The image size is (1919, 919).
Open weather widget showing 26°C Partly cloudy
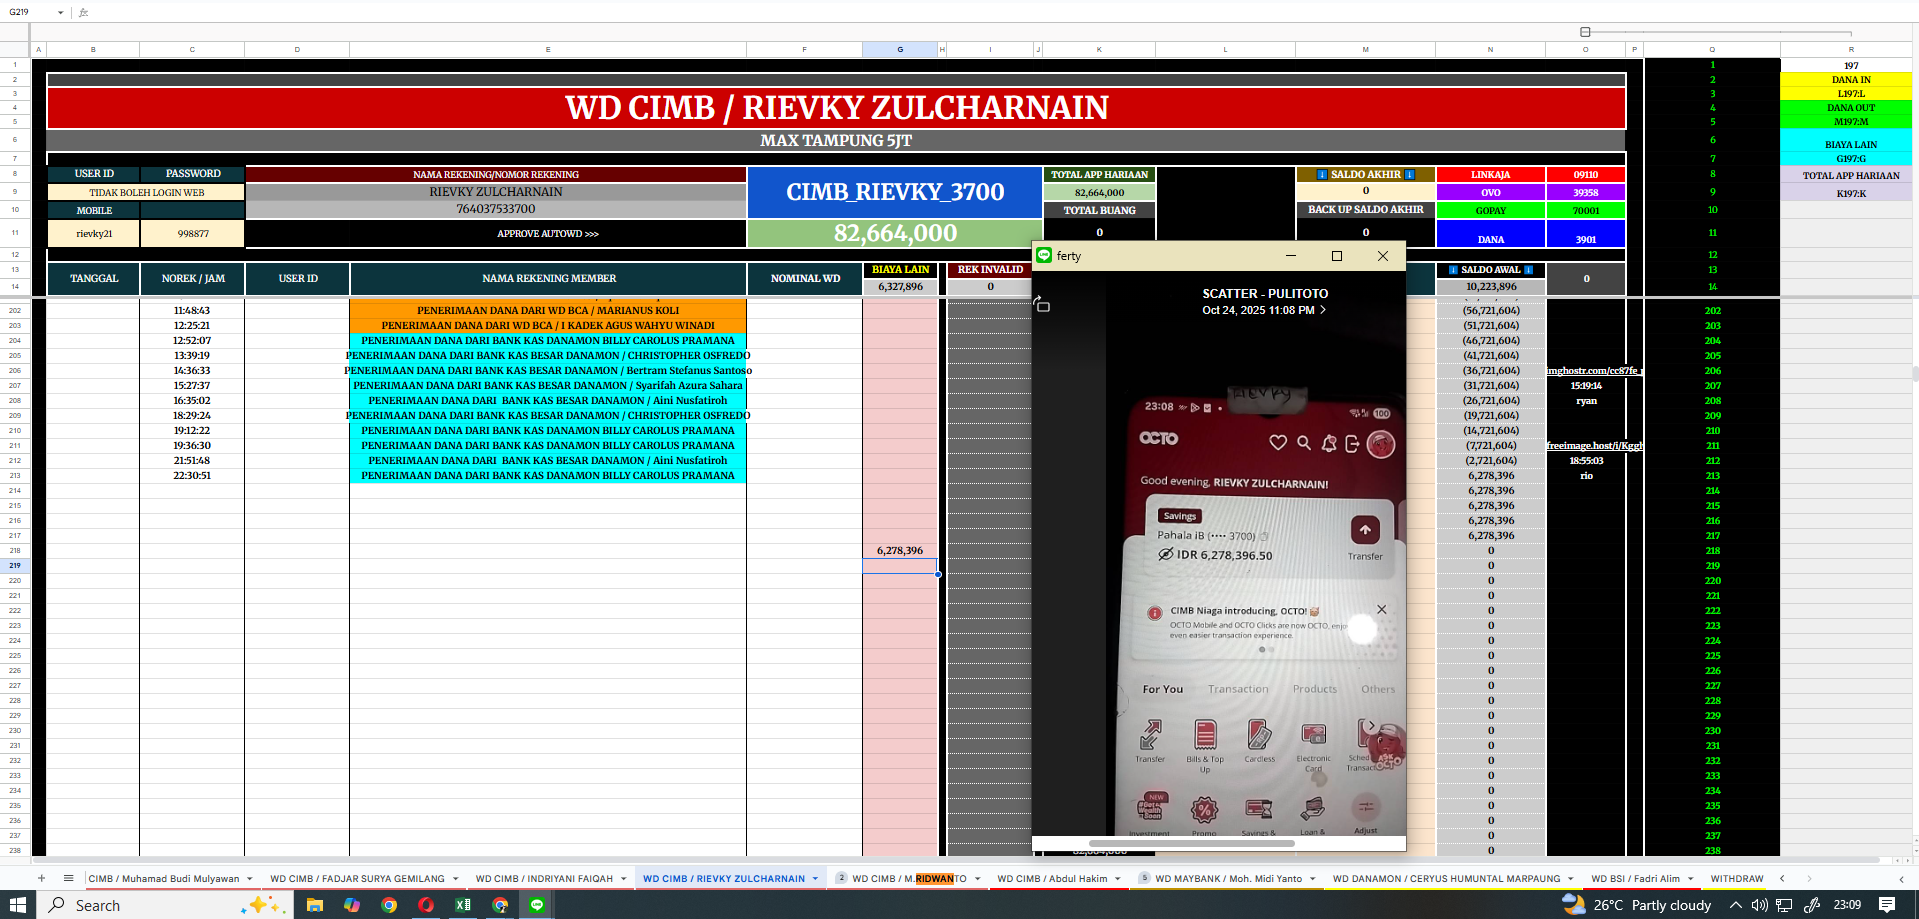[1637, 904]
